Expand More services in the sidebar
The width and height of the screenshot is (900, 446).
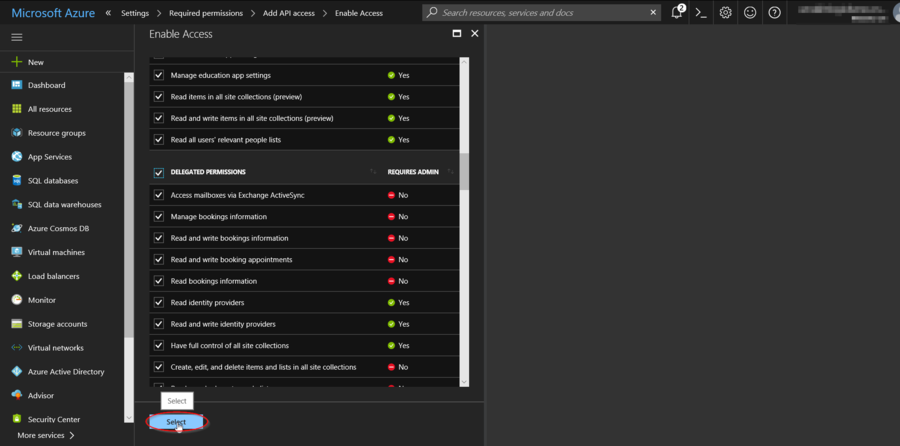pyautogui.click(x=45, y=435)
